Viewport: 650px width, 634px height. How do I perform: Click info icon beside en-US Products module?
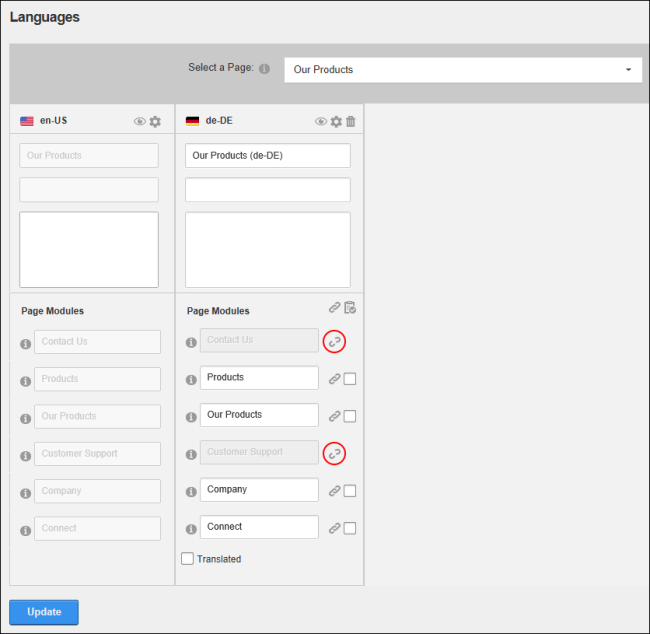pos(26,381)
